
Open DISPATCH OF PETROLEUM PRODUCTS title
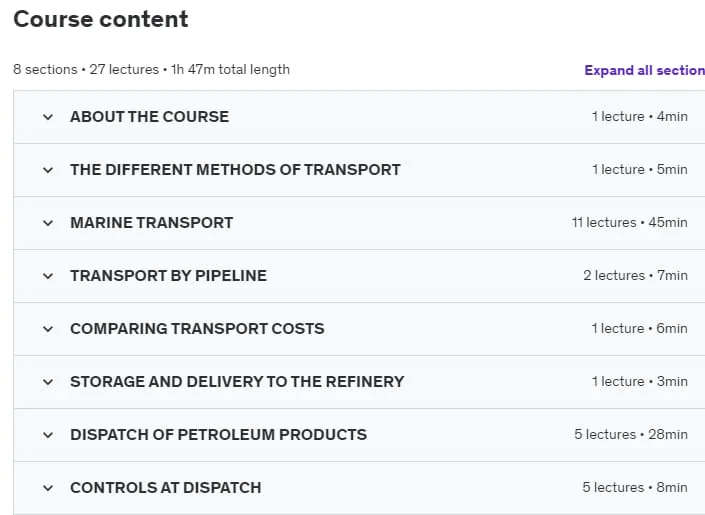(x=219, y=435)
